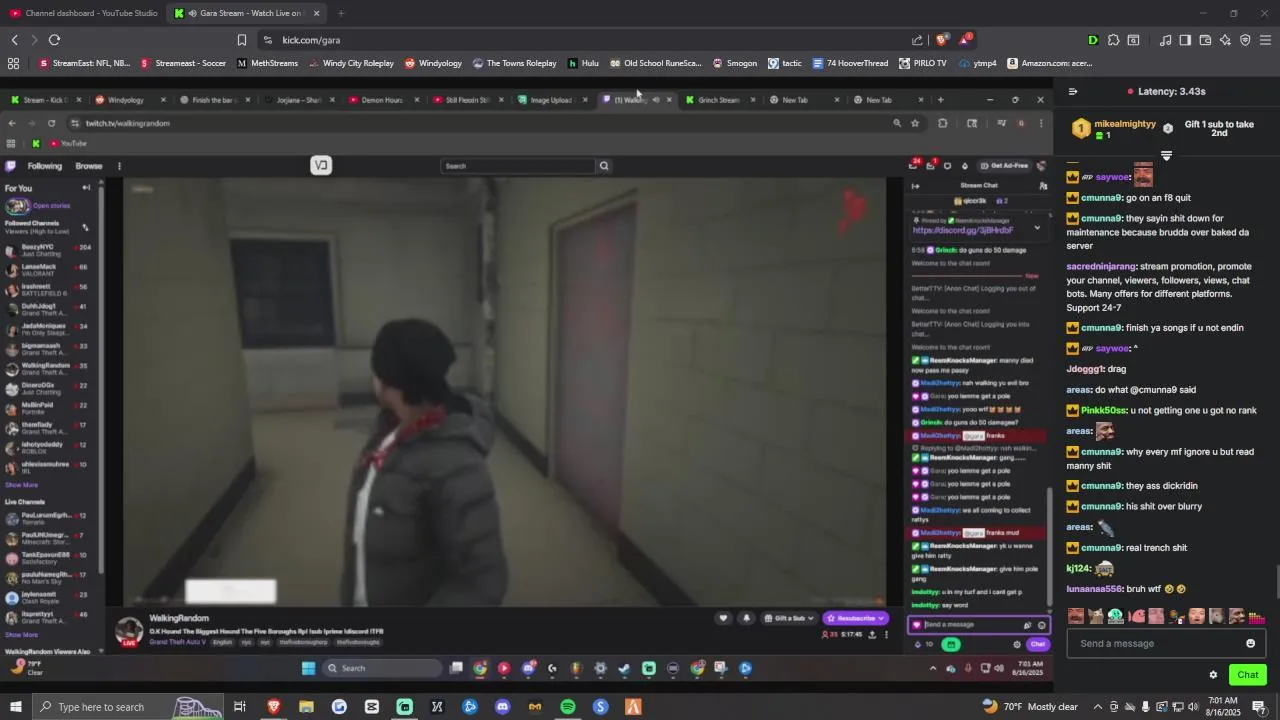
Task: Open Twitch more options three dots
Action: (x=119, y=166)
